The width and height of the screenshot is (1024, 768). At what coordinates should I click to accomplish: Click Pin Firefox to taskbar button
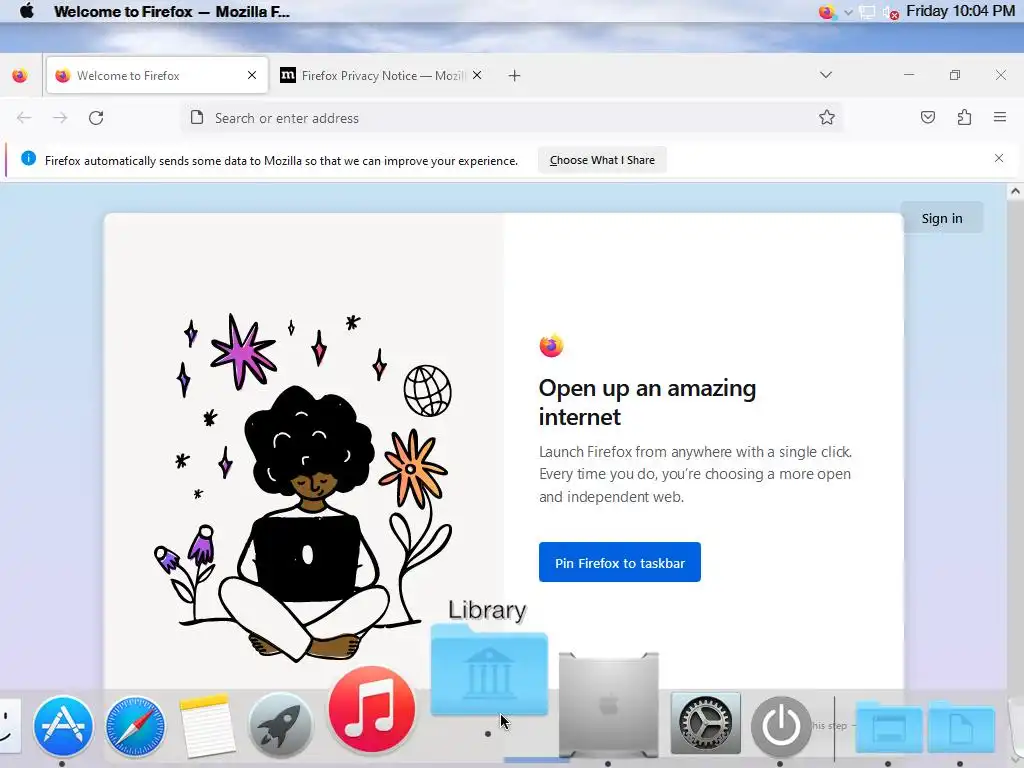pyautogui.click(x=620, y=562)
